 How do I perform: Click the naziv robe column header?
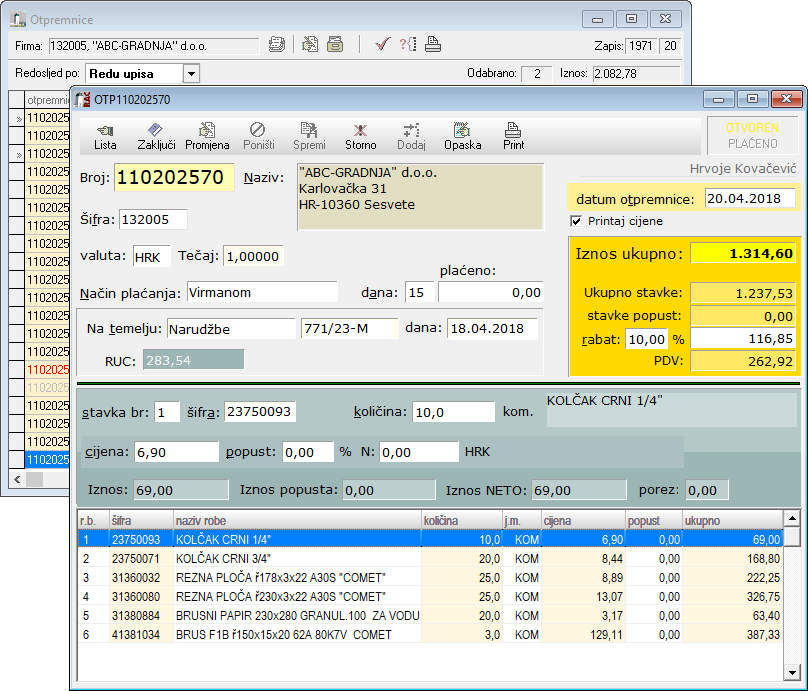[297, 520]
